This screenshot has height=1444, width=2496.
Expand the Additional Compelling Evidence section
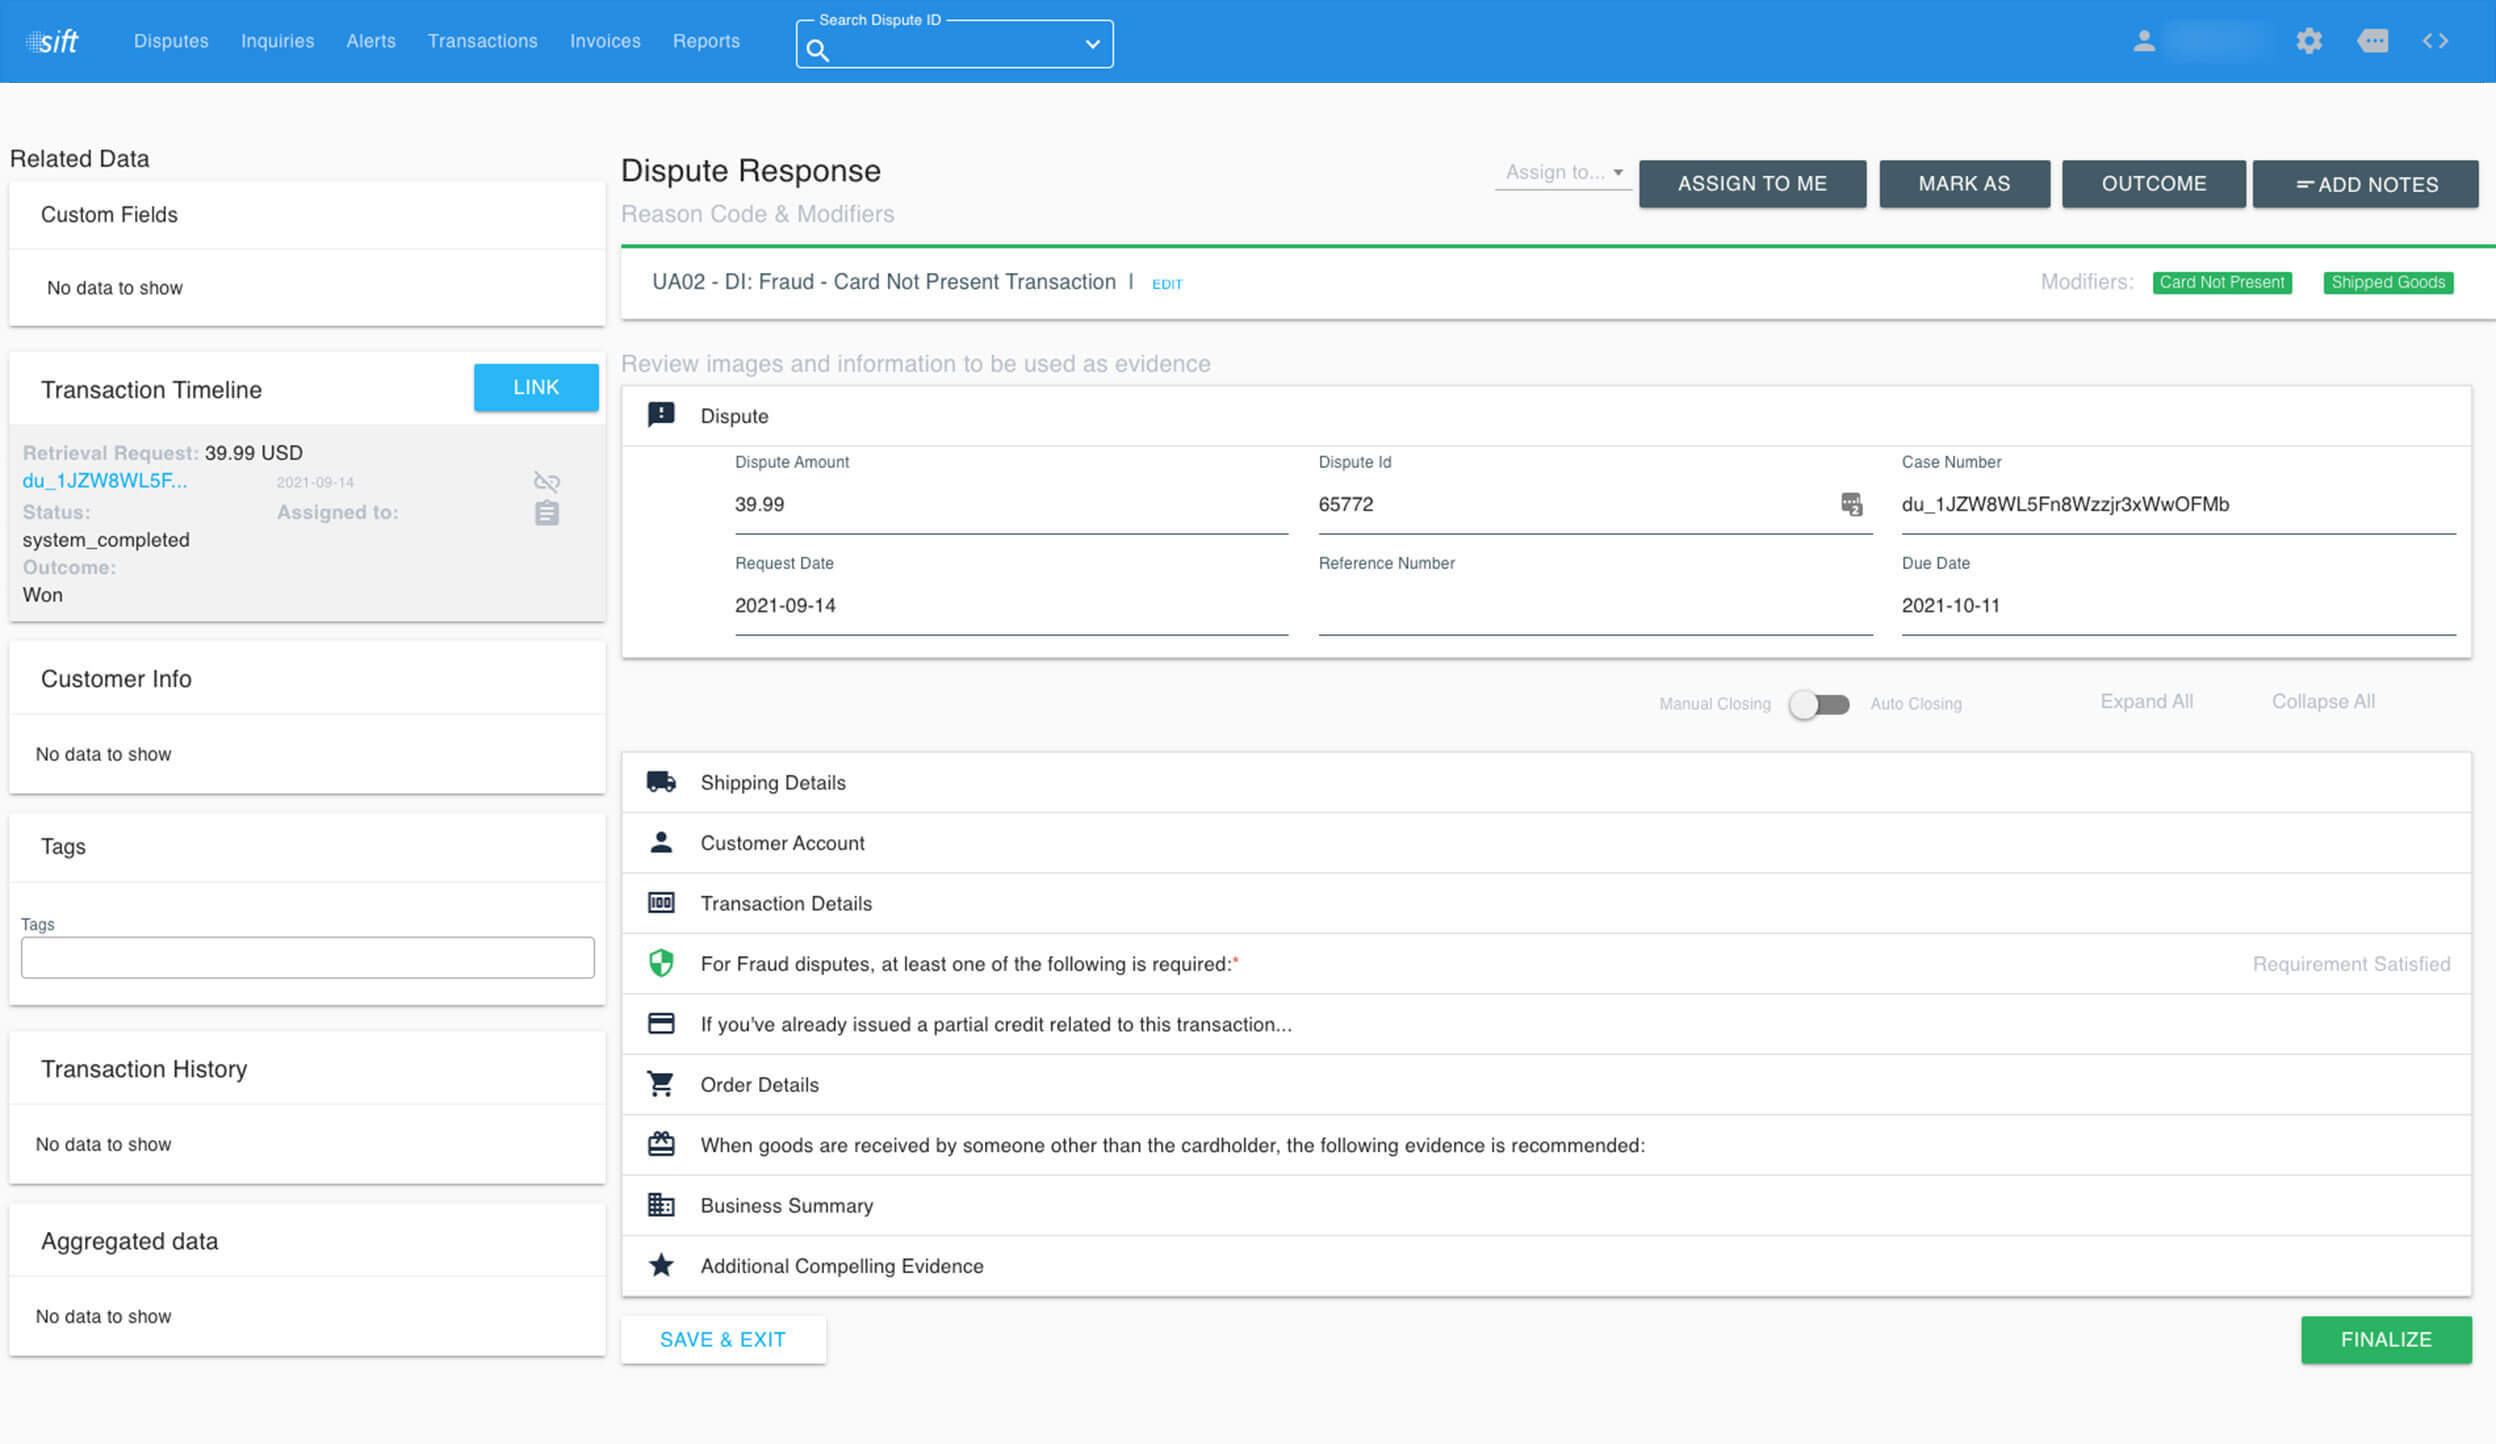click(x=841, y=1266)
